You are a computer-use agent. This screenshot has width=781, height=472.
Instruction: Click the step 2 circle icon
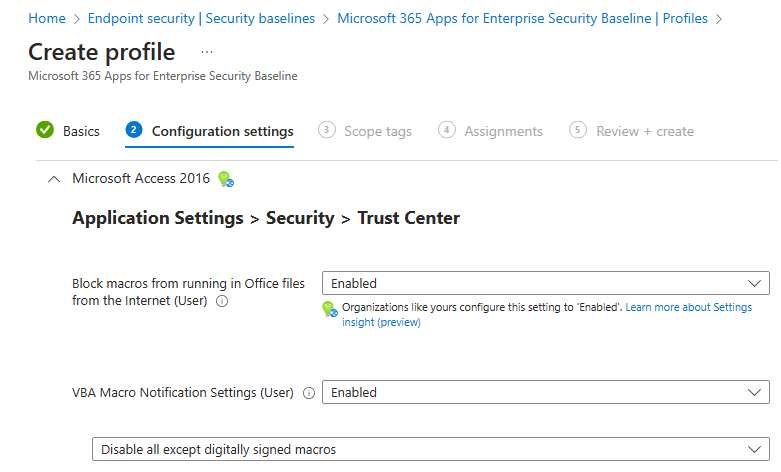(134, 130)
